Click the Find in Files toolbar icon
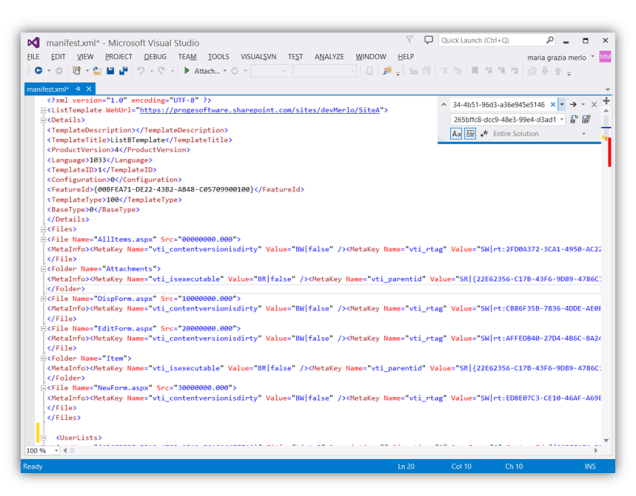Image resolution: width=636 pixels, height=496 pixels. [387, 71]
